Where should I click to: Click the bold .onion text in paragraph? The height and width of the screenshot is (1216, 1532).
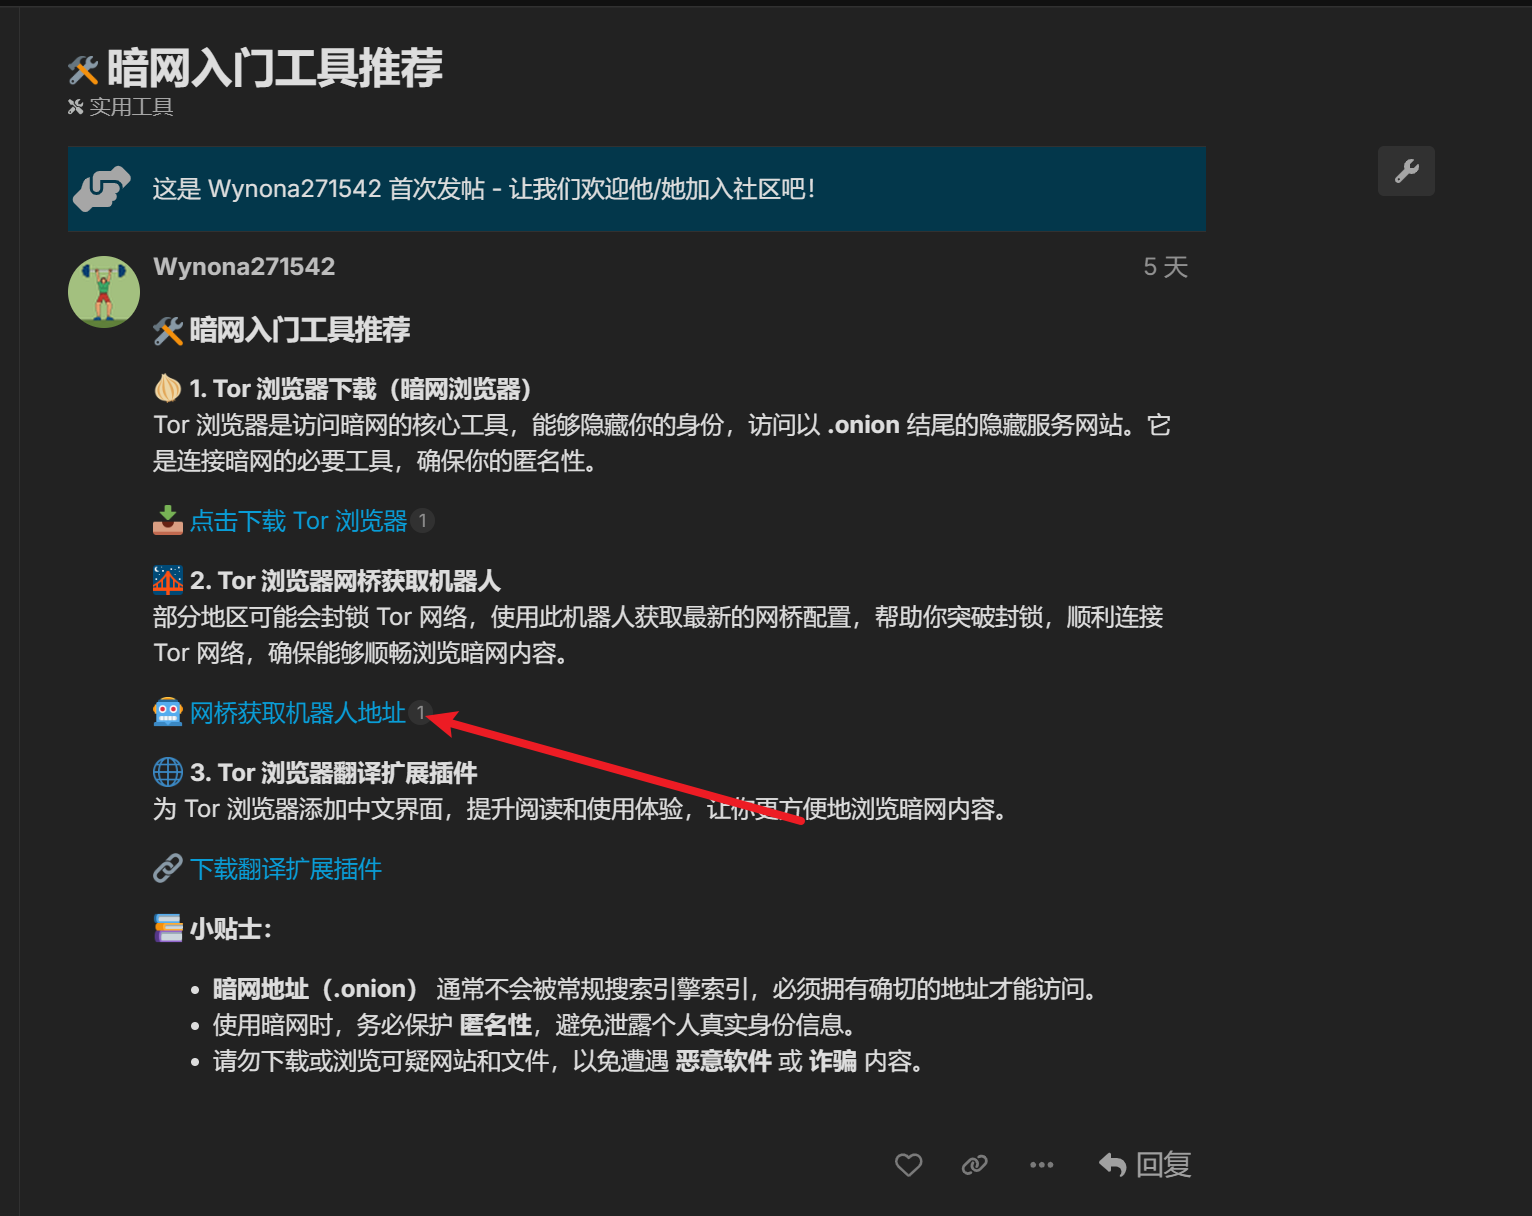[x=864, y=425]
